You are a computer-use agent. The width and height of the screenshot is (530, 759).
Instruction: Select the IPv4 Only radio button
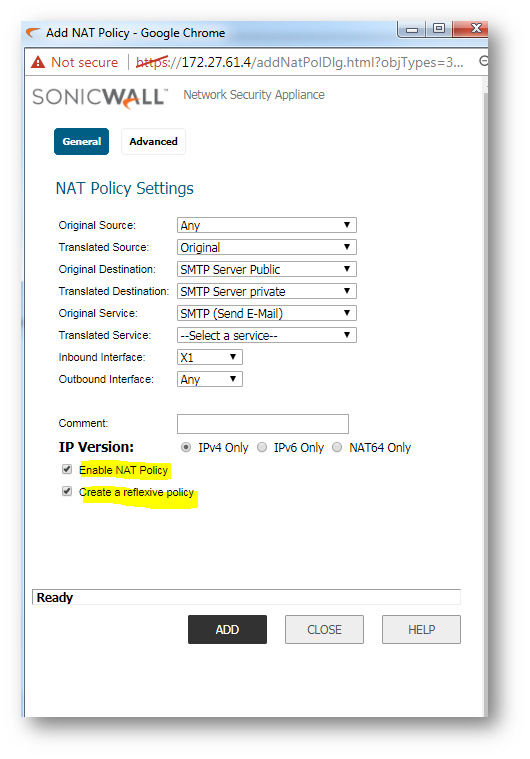pos(186,447)
